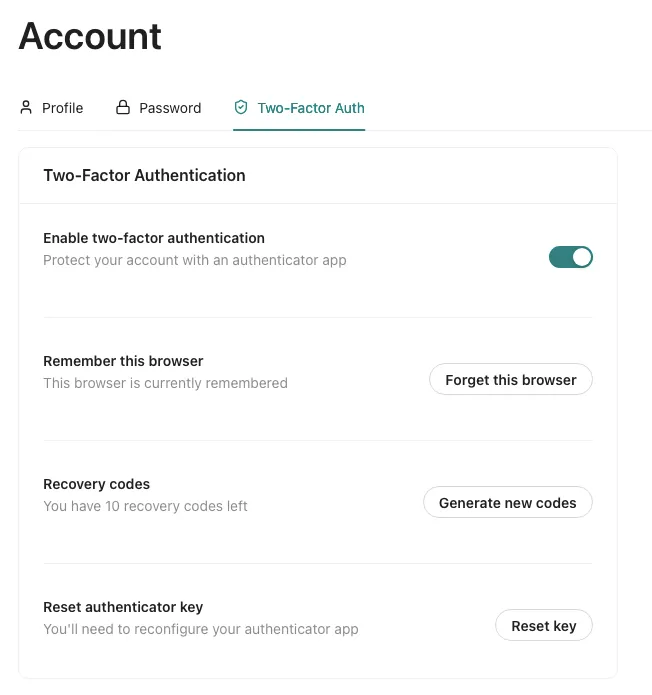Click the Remember this browser label

pos(123,361)
